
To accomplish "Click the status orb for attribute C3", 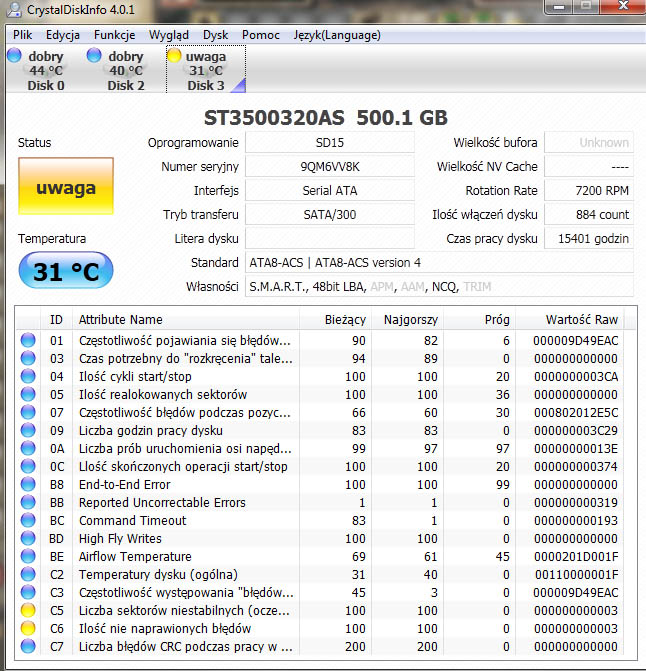I will pyautogui.click(x=28, y=592).
